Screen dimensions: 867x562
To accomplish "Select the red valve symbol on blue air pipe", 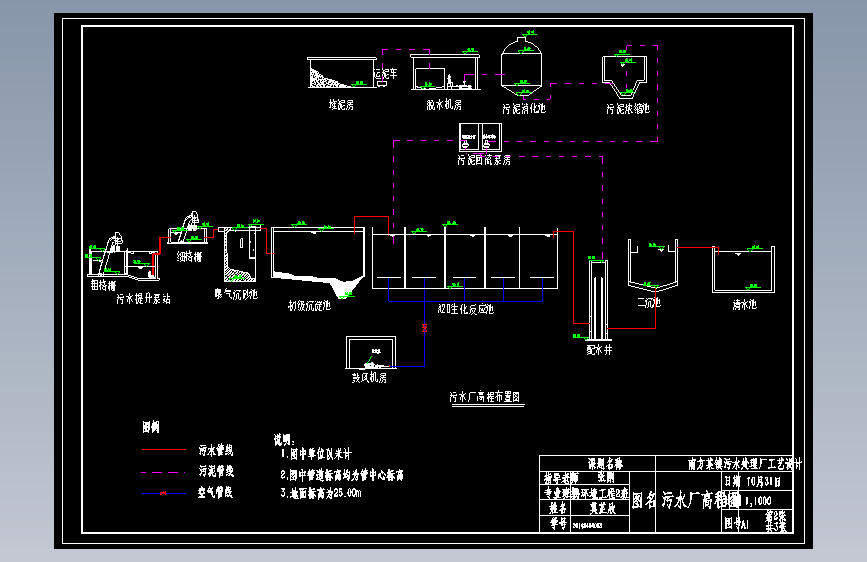I will click(x=425, y=327).
